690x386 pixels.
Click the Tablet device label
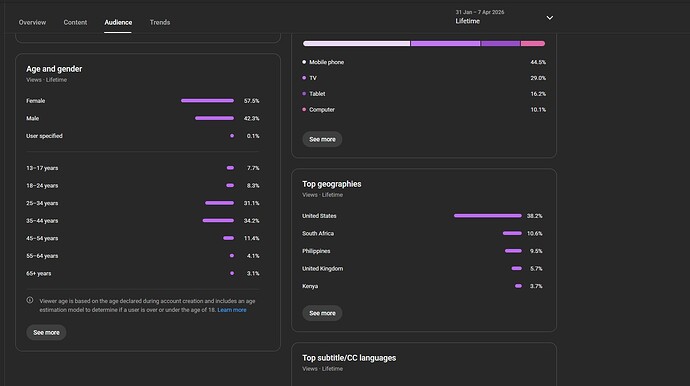coord(317,94)
